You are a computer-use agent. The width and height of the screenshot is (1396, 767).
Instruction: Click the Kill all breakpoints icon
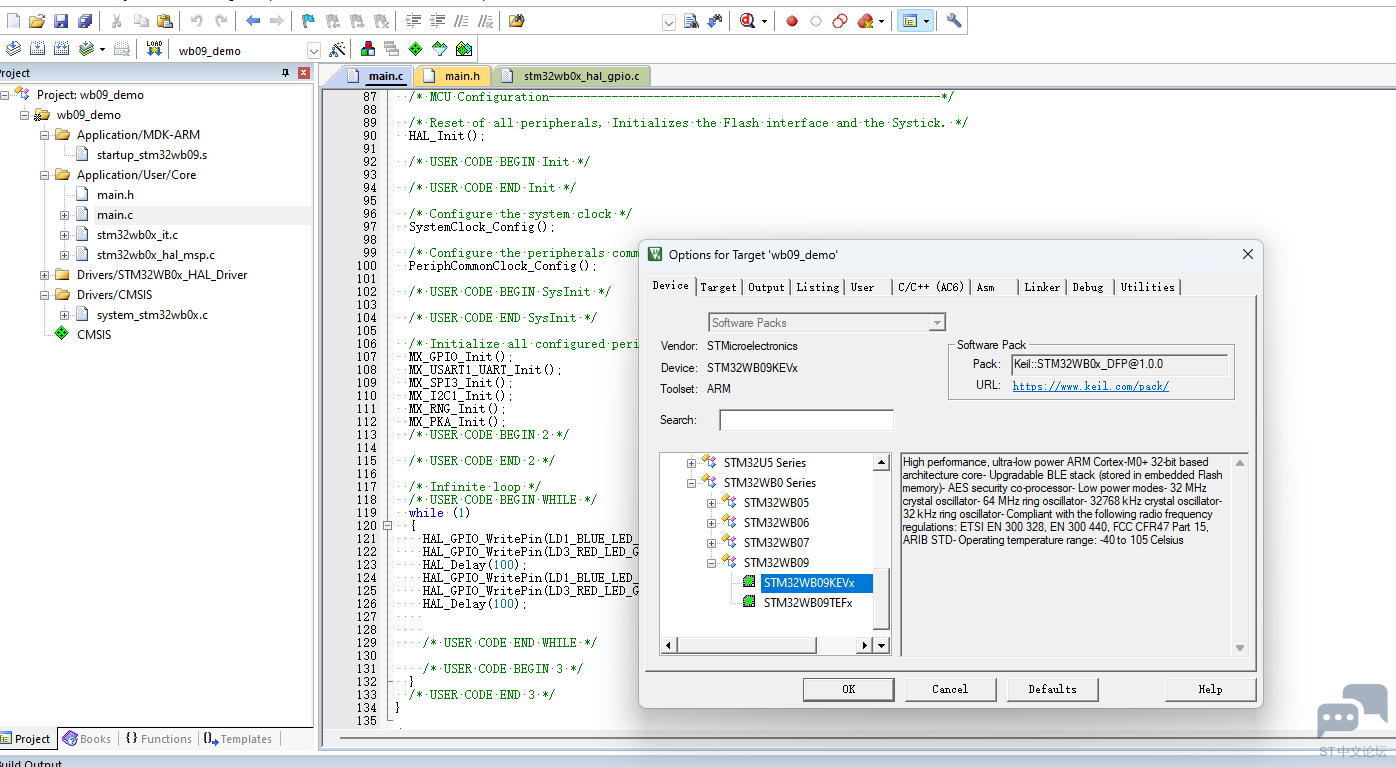[866, 21]
